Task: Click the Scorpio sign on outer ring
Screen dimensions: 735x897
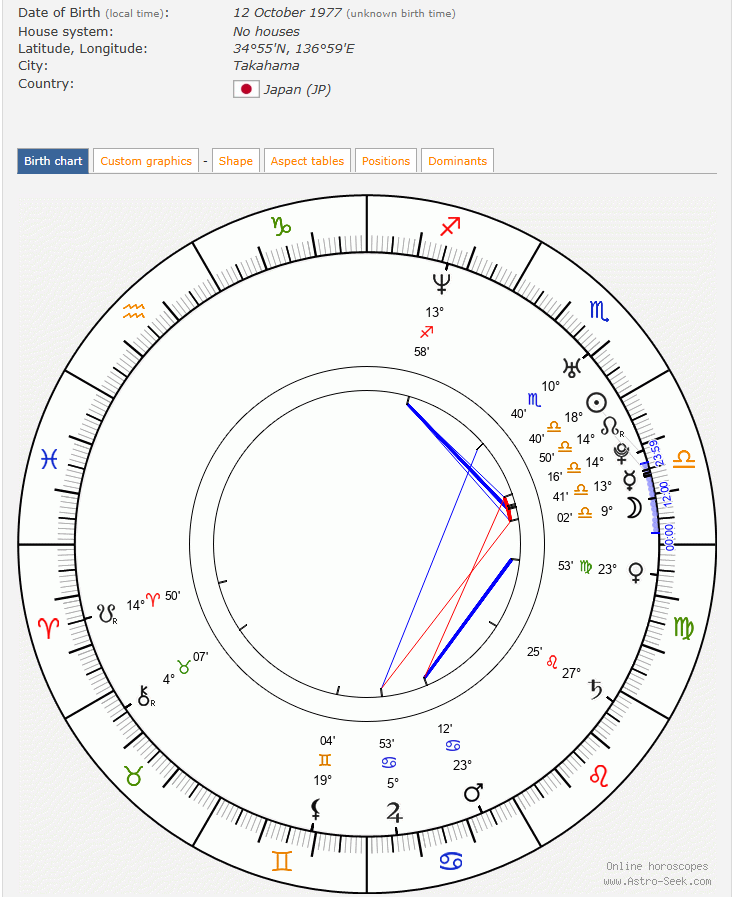Action: 599,311
